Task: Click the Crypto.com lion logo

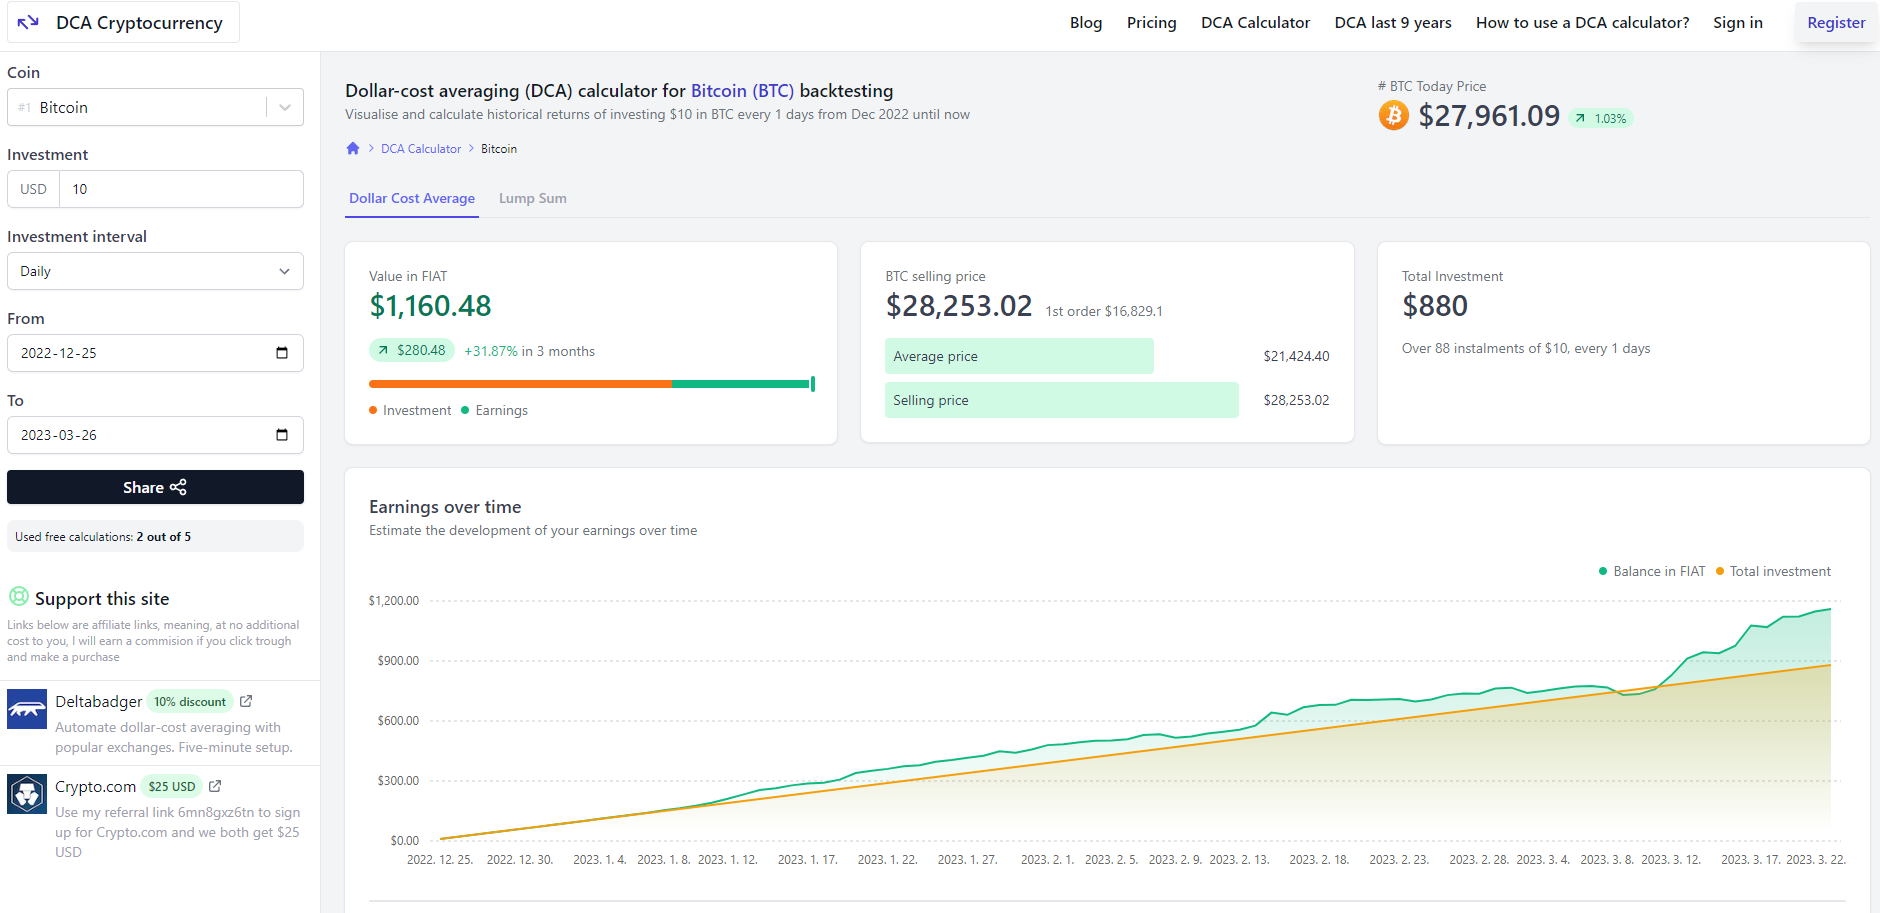Action: tap(27, 794)
